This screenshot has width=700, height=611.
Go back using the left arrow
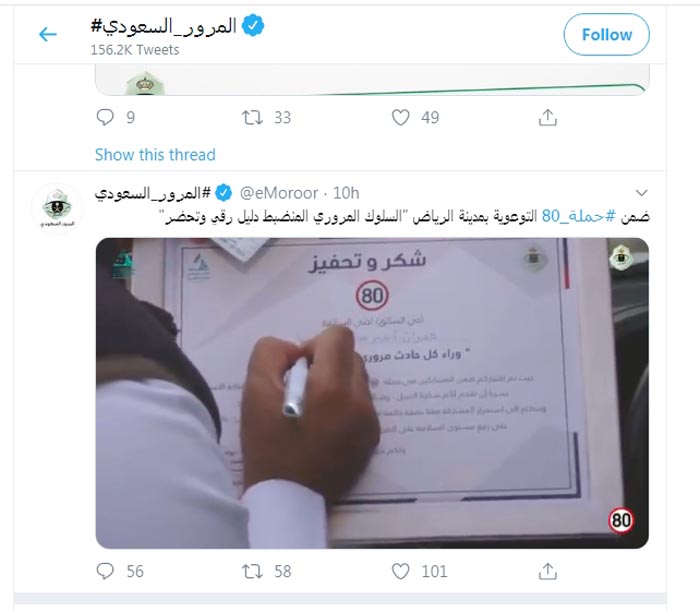click(x=48, y=34)
